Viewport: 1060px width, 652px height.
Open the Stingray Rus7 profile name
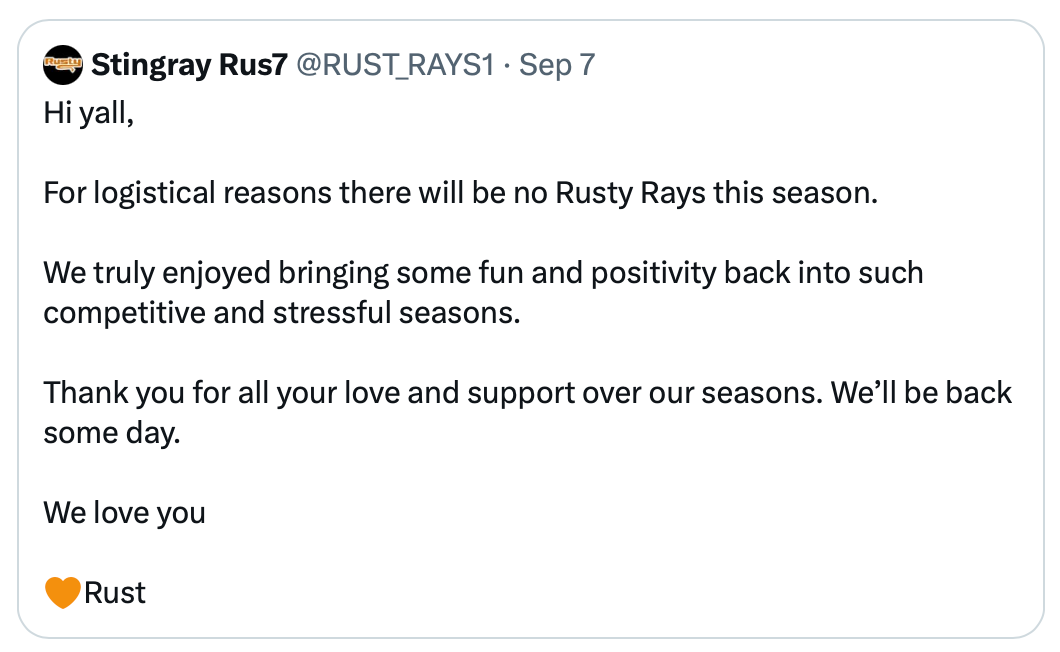point(189,66)
